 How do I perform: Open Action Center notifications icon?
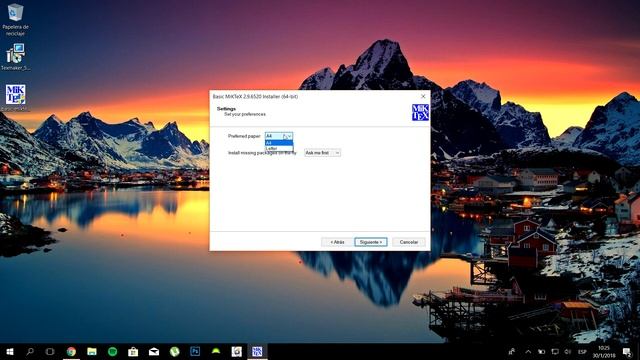click(627, 351)
